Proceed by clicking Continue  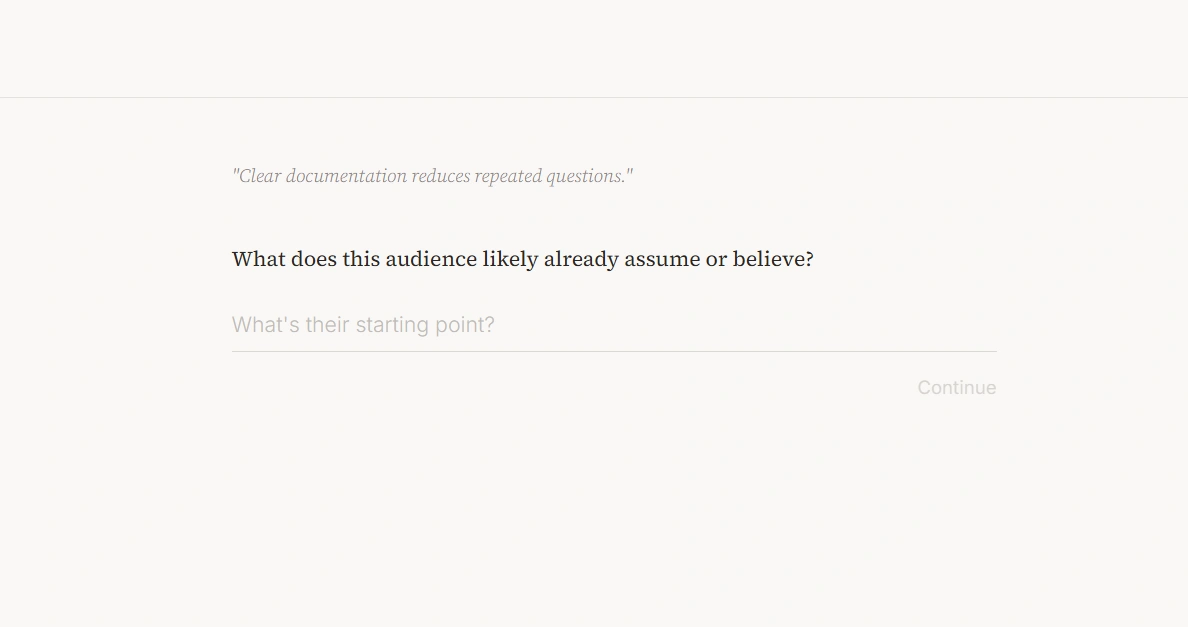point(956,388)
